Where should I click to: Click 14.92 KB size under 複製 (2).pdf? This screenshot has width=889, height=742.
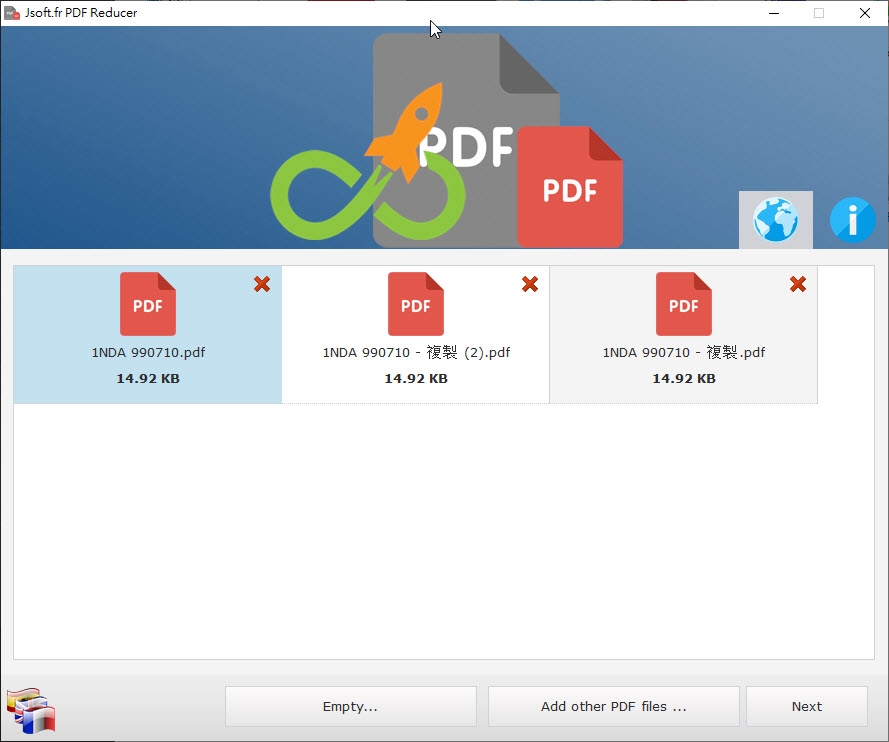[416, 379]
